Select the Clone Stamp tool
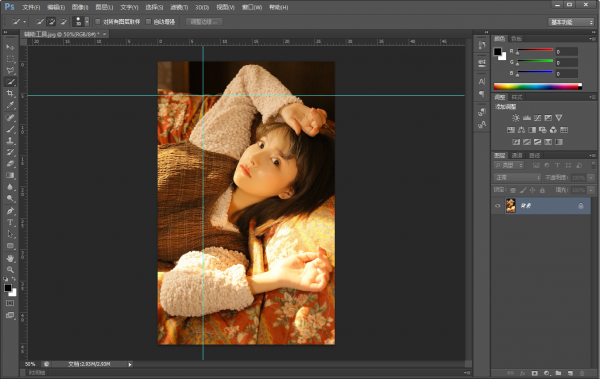Image resolution: width=600 pixels, height=379 pixels. [x=10, y=140]
